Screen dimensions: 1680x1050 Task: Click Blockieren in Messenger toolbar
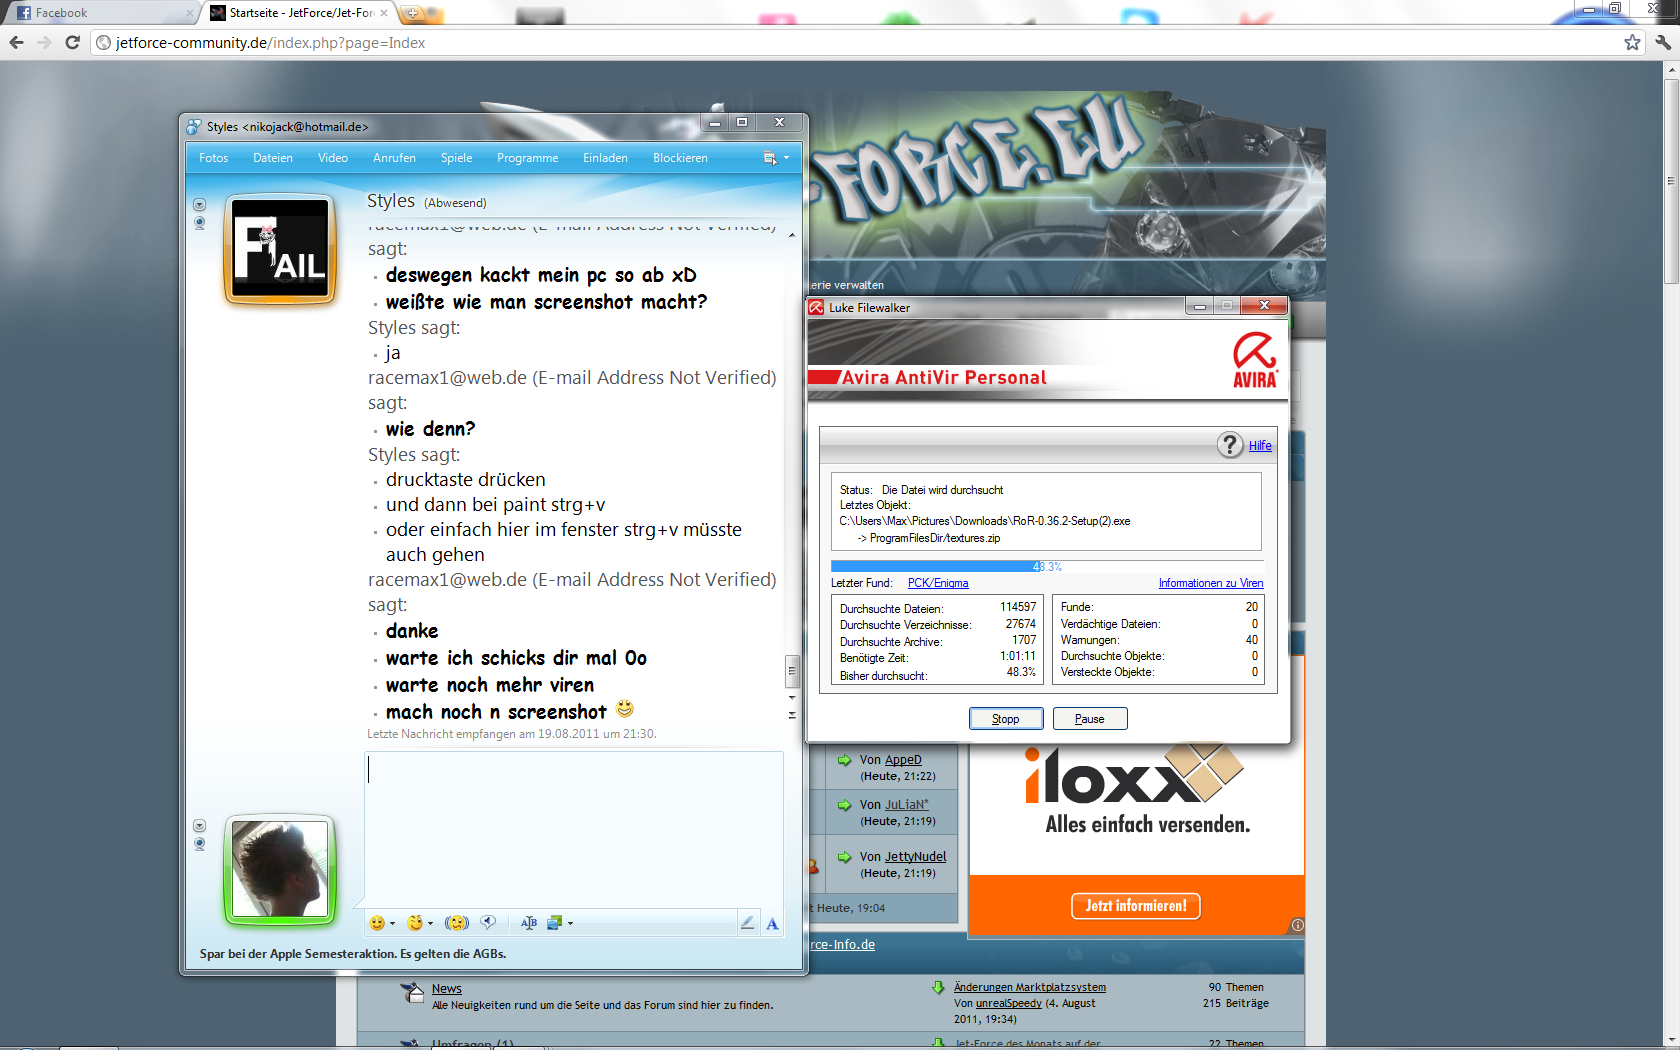click(680, 158)
